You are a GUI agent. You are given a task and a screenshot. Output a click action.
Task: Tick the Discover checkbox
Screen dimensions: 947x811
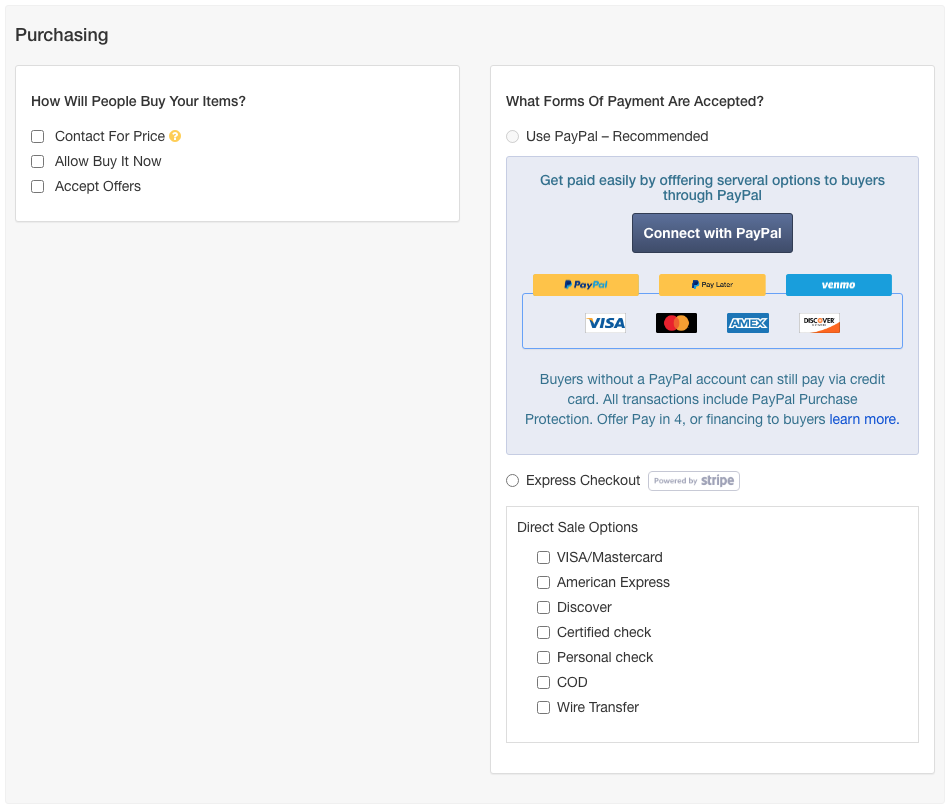point(544,607)
